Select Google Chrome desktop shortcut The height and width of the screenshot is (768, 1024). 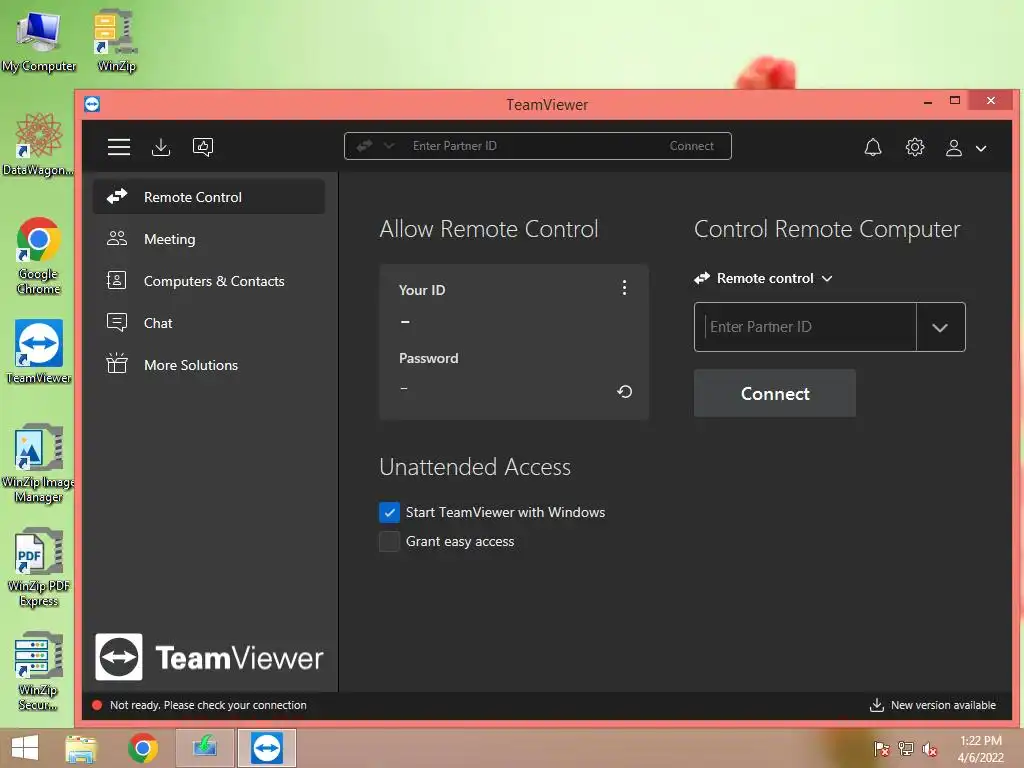(39, 256)
